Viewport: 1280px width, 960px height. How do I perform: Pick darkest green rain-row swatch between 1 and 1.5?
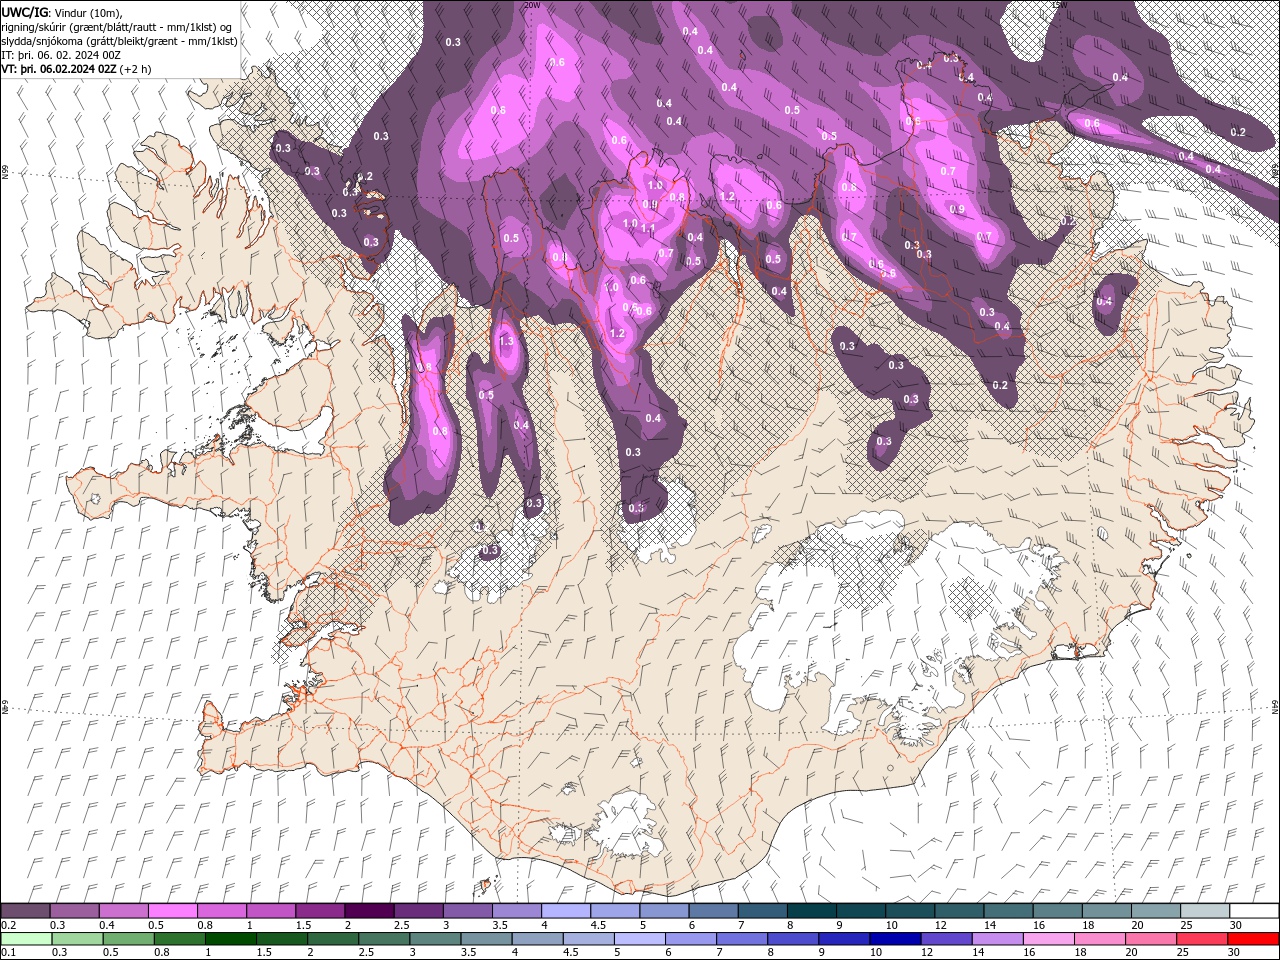point(231,938)
